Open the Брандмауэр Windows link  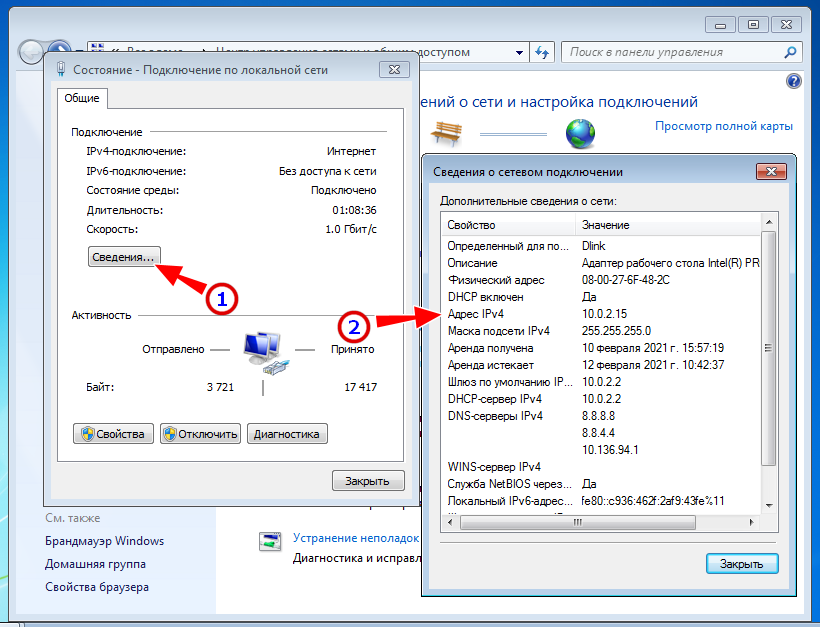tap(104, 541)
